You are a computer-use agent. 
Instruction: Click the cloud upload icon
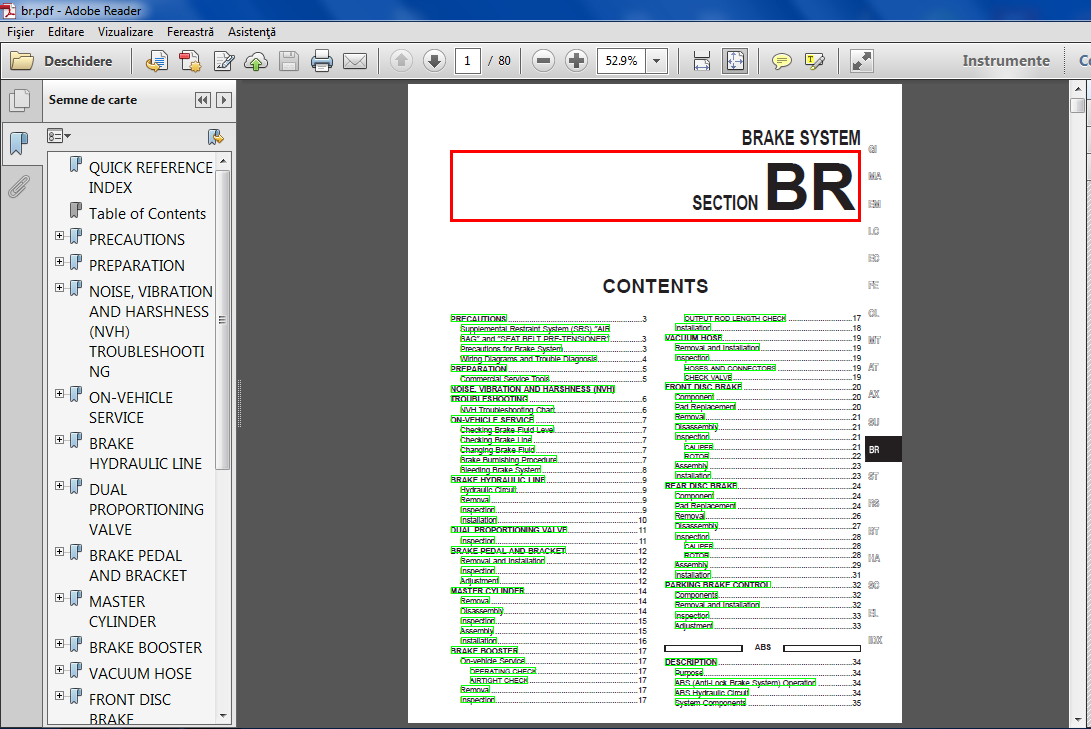(256, 61)
